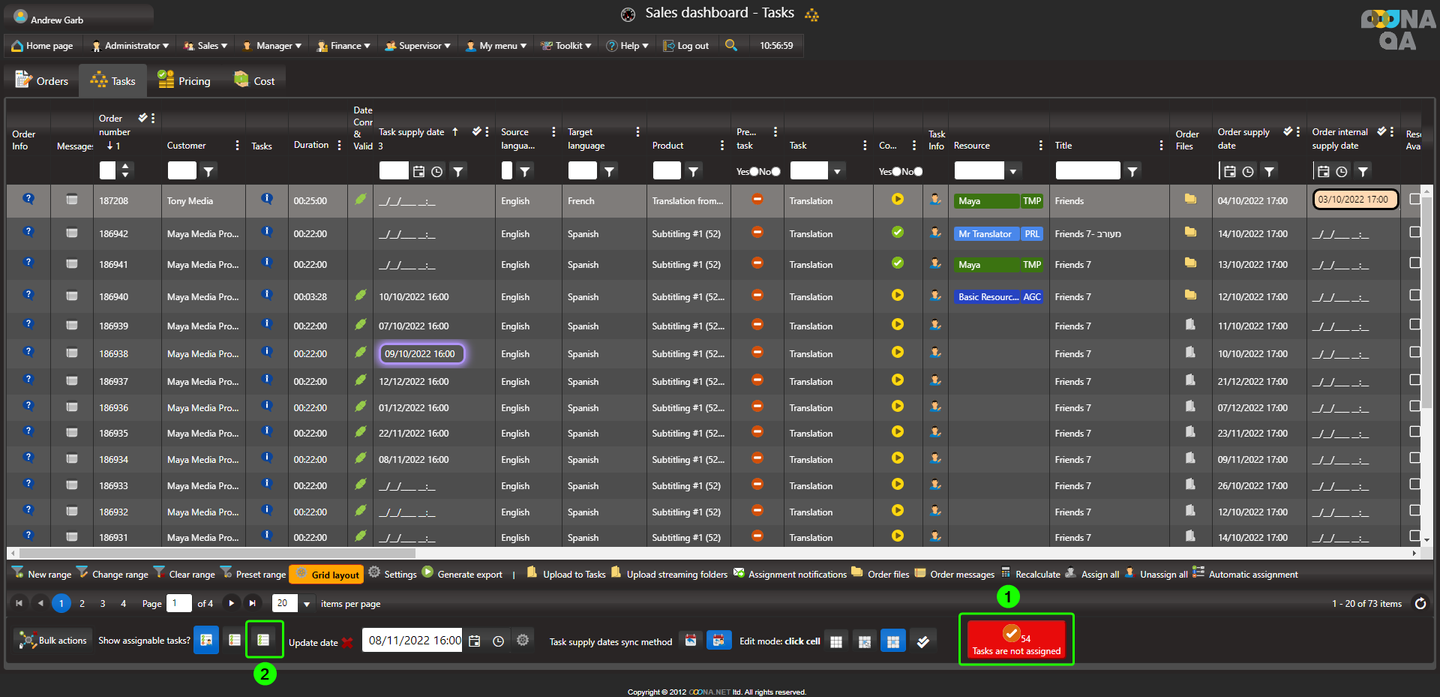Click the Customer column filter funnel icon
Screen dimensions: 1440x697
click(x=208, y=171)
